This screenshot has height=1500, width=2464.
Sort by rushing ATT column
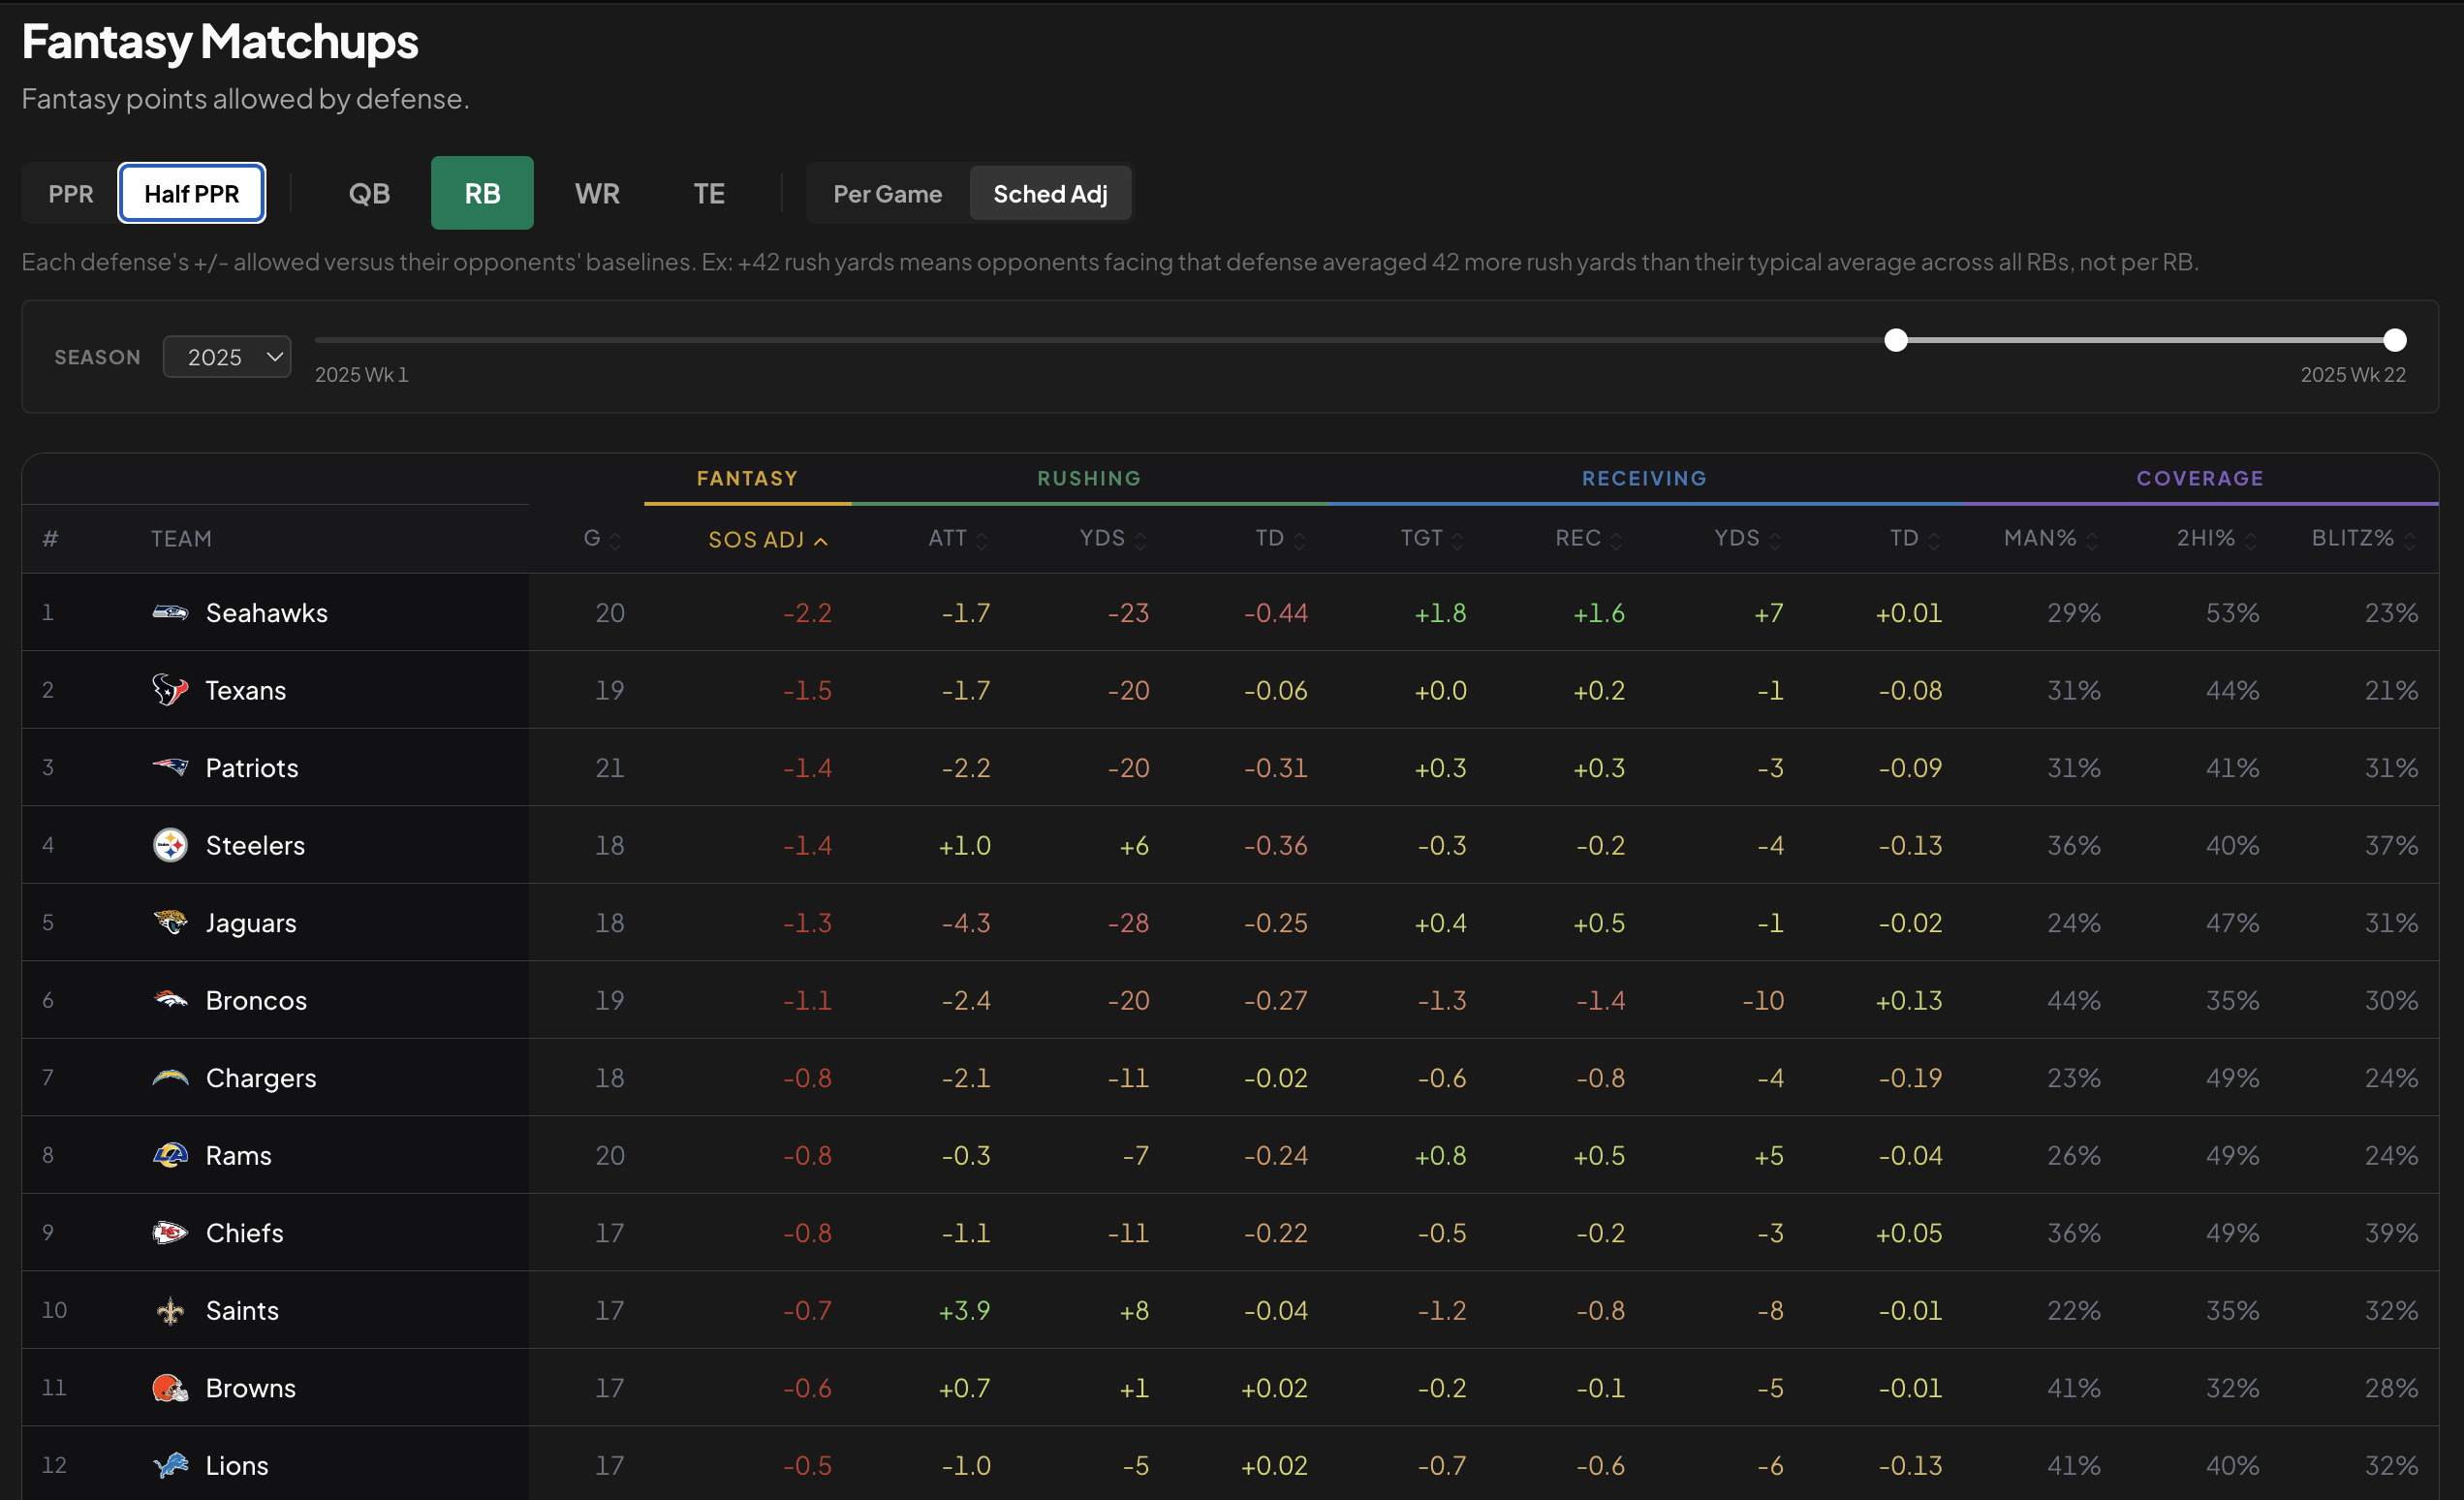pos(958,539)
